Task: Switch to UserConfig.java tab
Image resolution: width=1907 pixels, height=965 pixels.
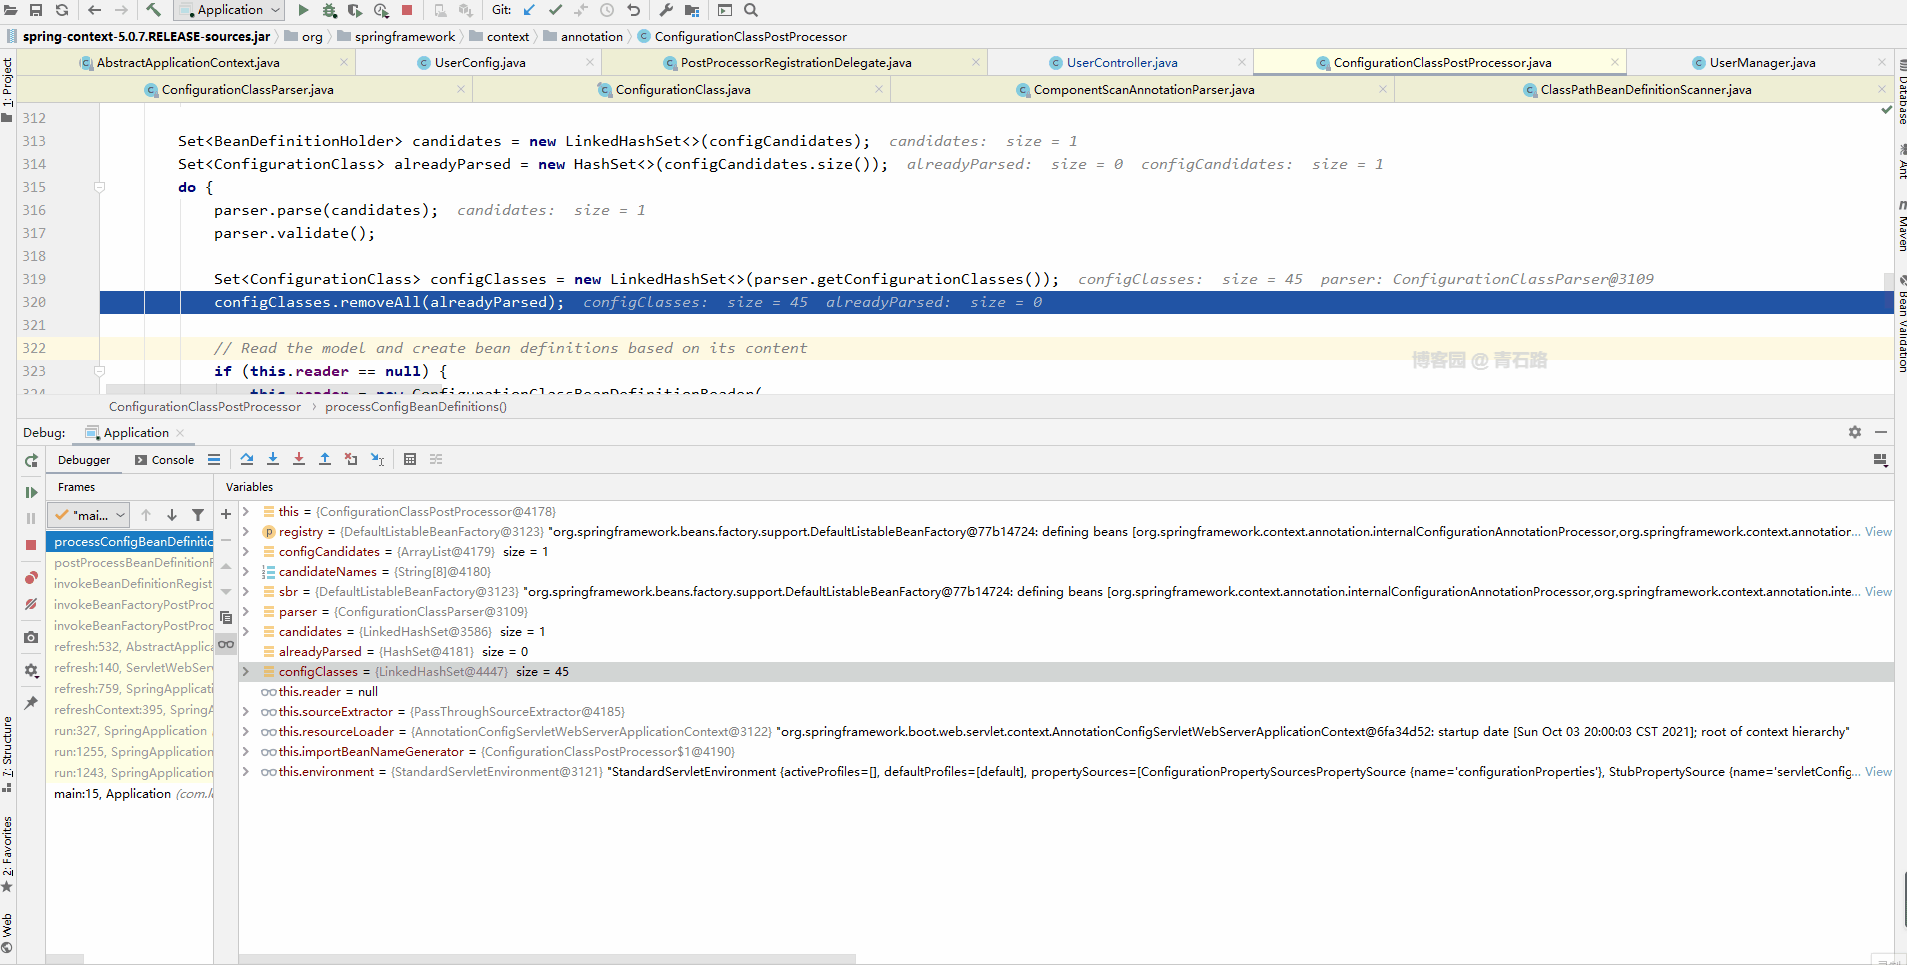Action: click(480, 62)
